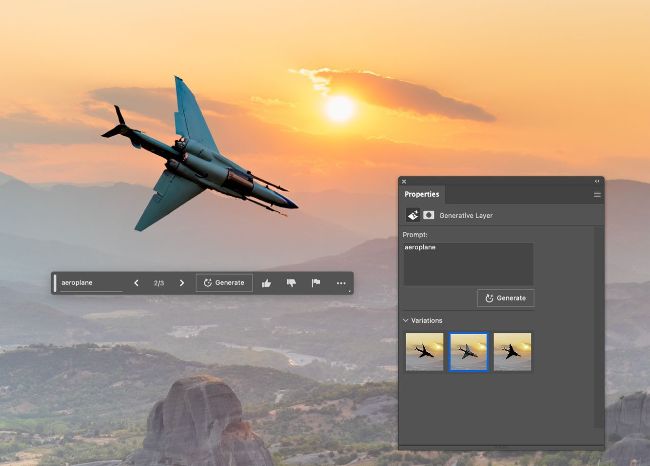Click the Properties panel vertical scrollbar
650x466 pixels.
598,328
